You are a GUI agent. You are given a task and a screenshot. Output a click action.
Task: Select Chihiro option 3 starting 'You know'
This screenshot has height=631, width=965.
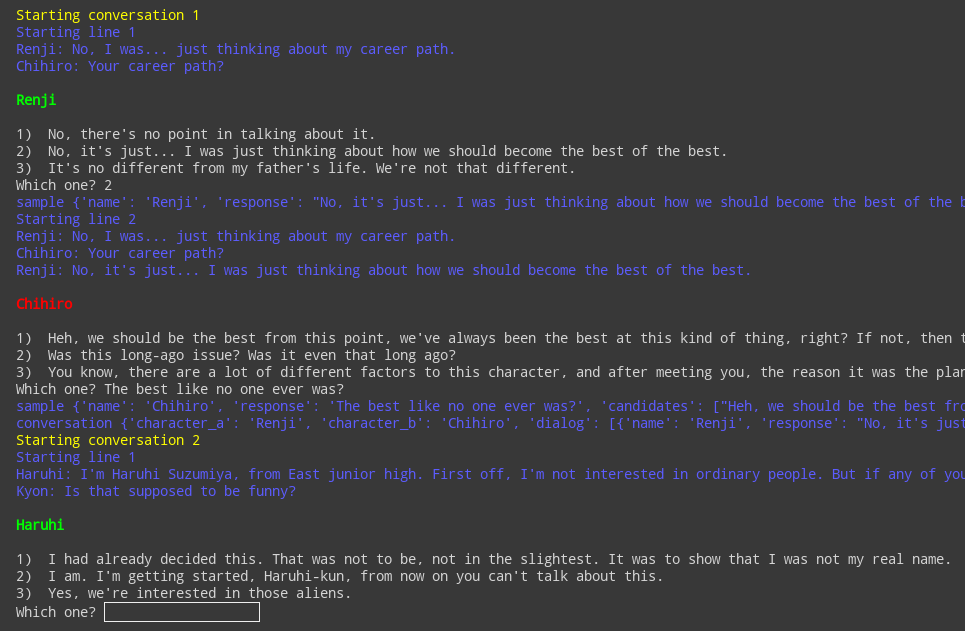(491, 372)
